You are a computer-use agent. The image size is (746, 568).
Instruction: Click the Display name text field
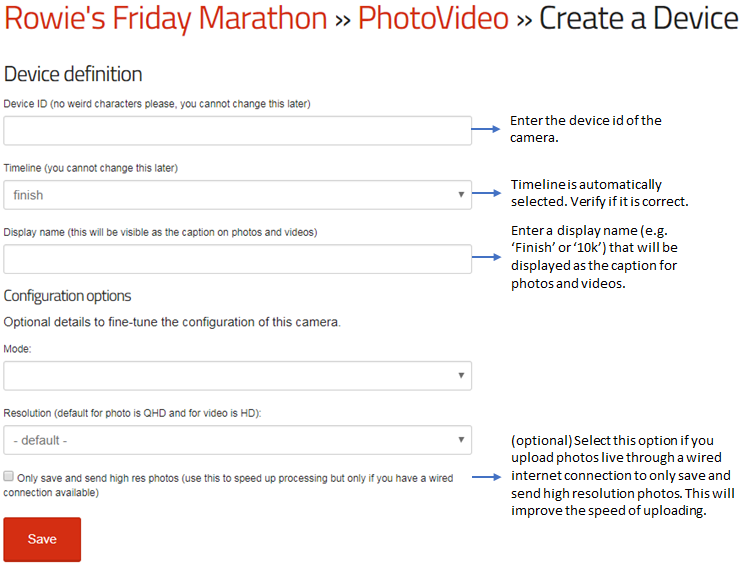click(237, 259)
